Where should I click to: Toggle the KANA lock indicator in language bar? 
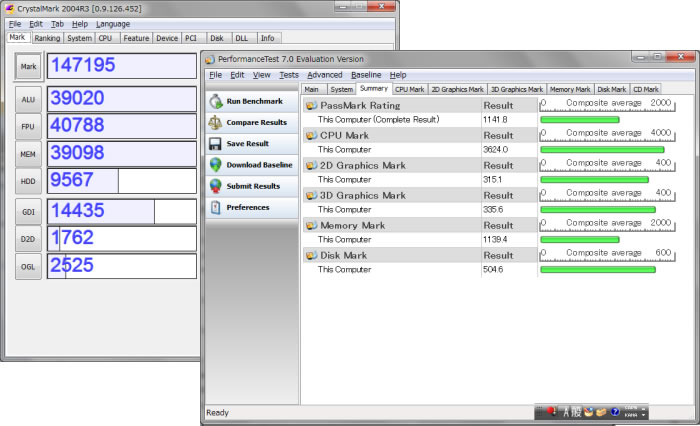[631, 415]
